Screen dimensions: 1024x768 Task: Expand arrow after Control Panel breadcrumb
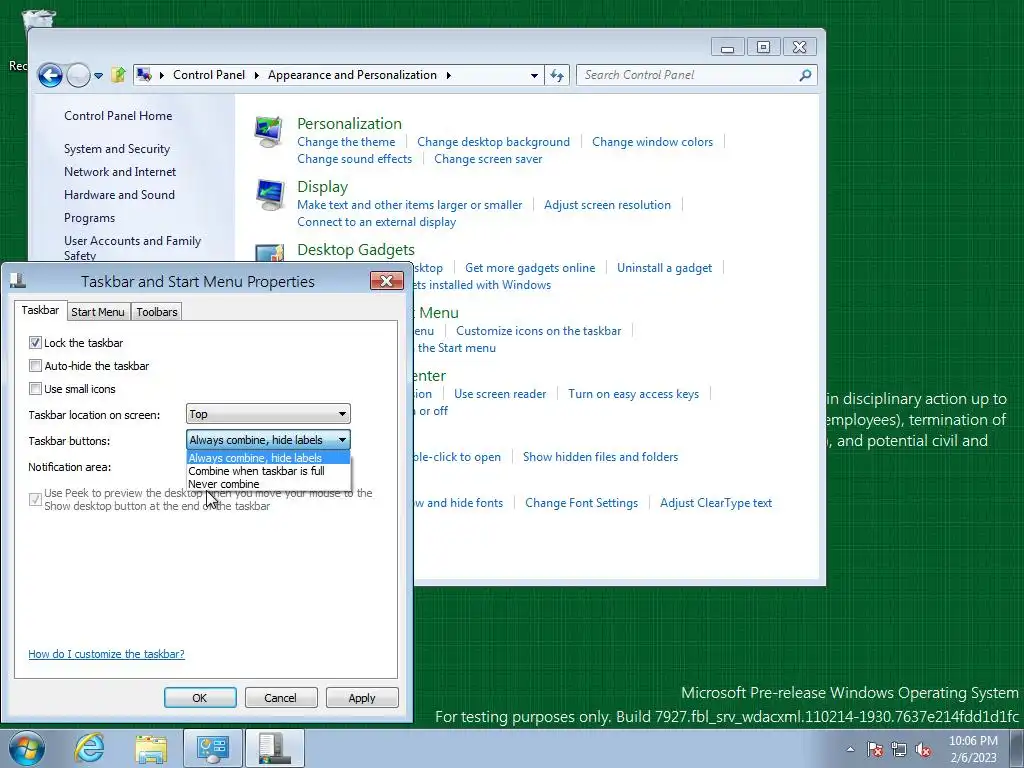point(256,75)
